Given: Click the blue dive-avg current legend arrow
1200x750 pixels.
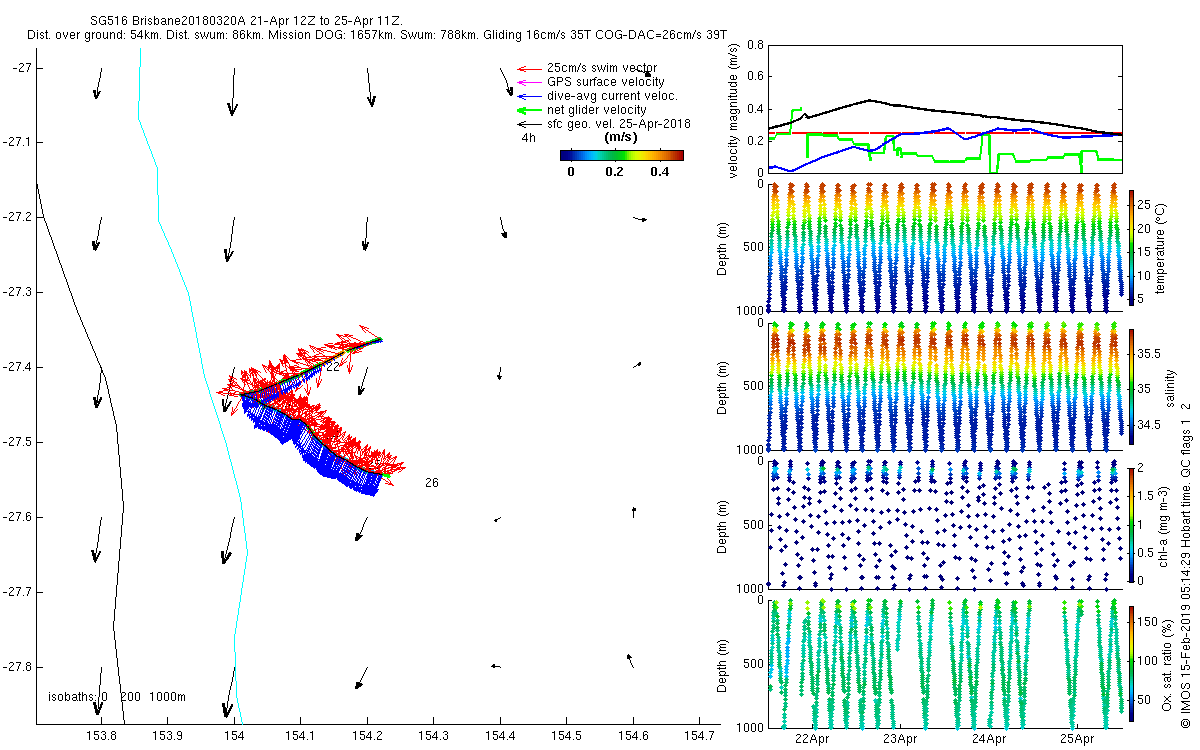Looking at the screenshot, I should [529, 96].
